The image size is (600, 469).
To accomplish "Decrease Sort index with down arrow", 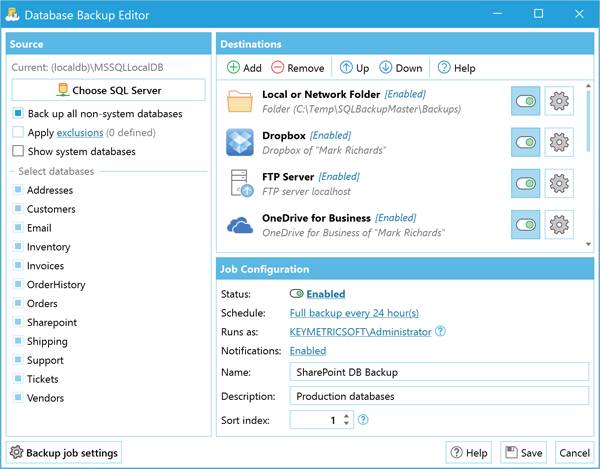I will tap(346, 424).
